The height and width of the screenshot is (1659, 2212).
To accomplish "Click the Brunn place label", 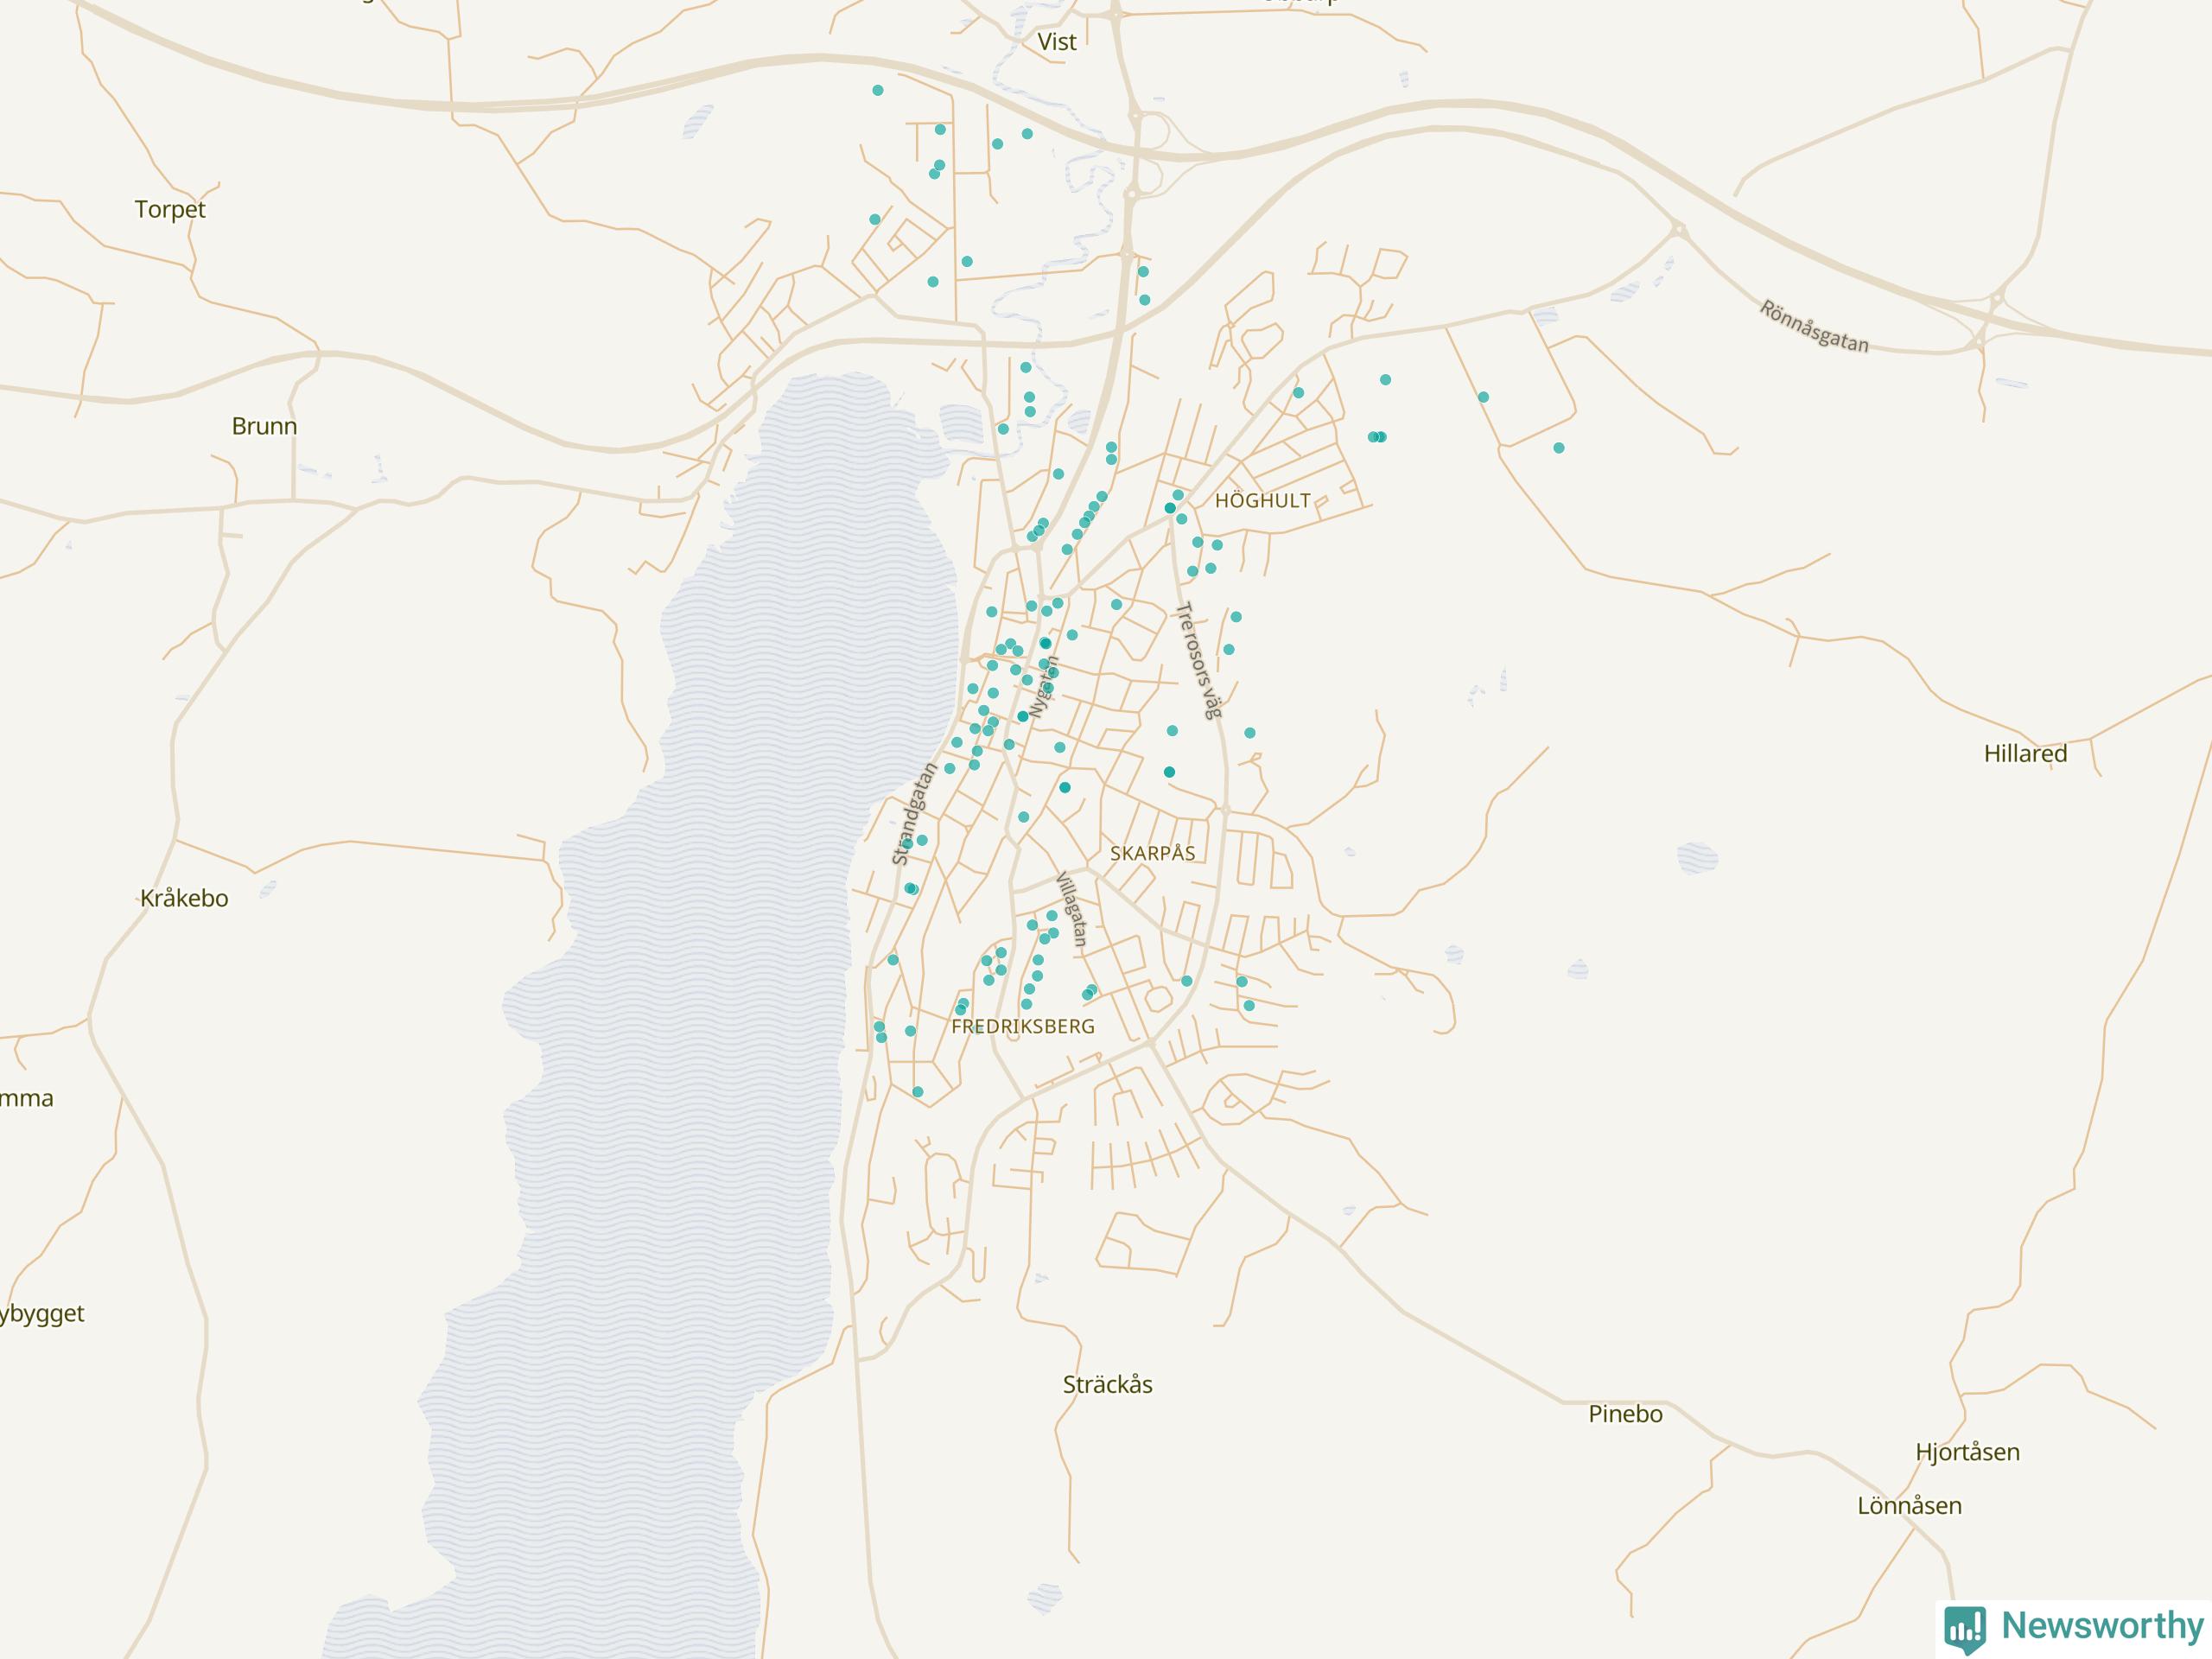I will click(x=264, y=426).
